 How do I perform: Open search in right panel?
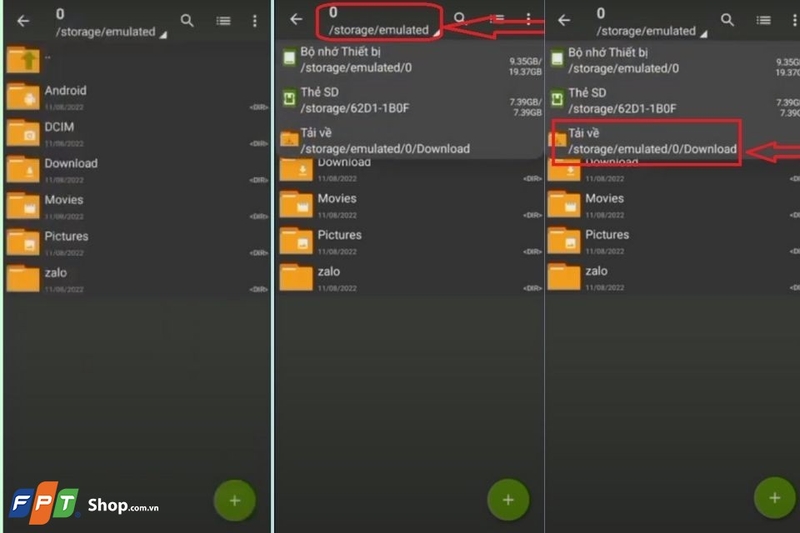click(728, 20)
